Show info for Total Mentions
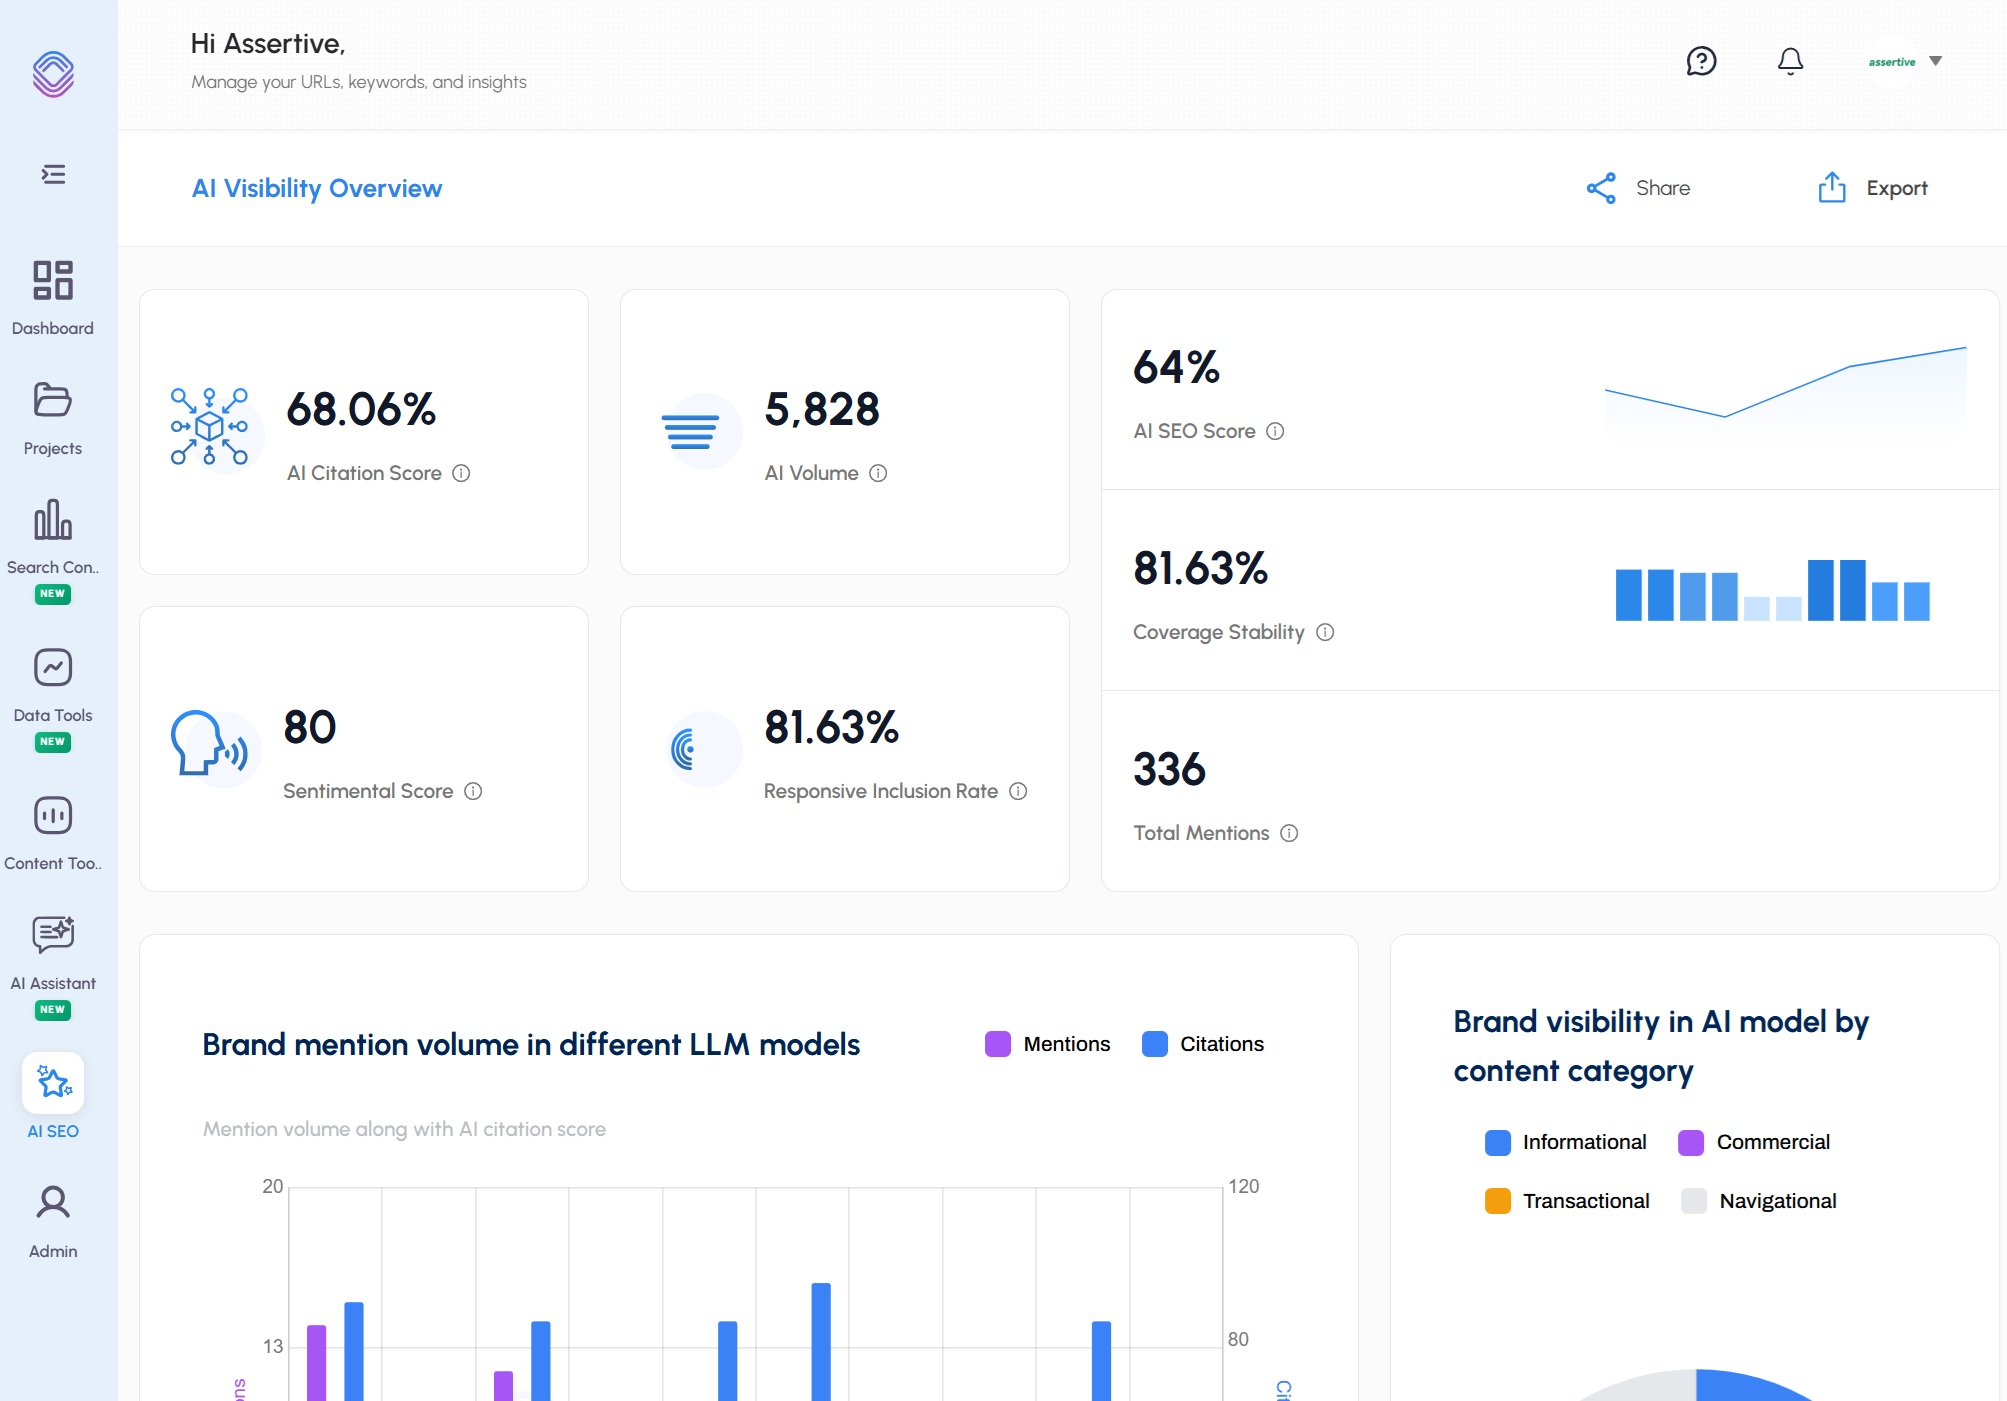2007x1401 pixels. point(1289,833)
